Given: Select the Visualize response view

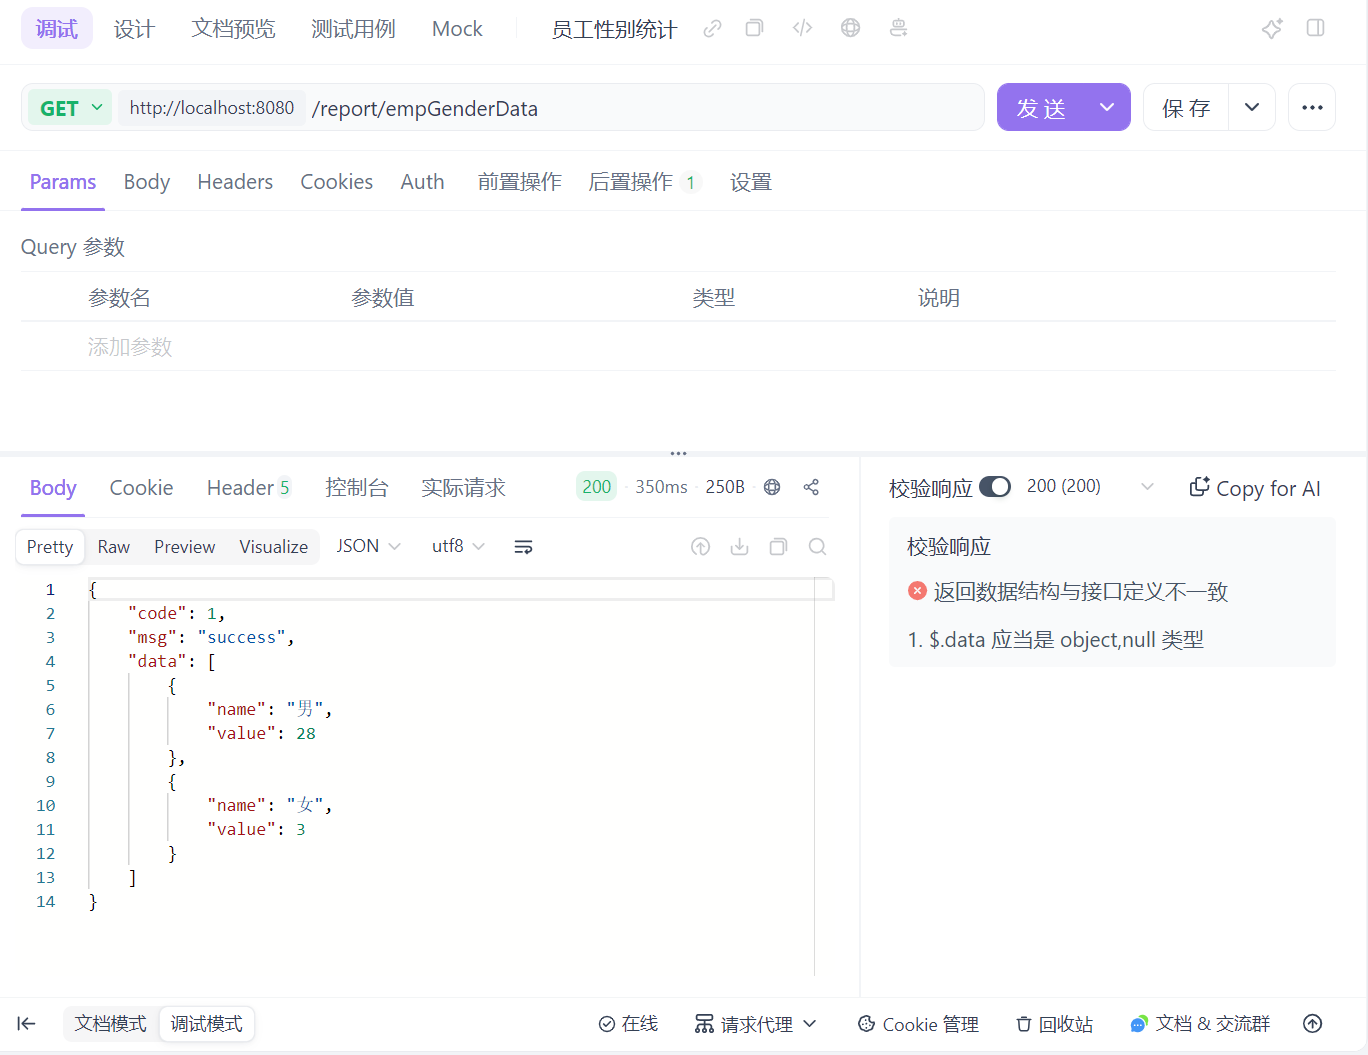Looking at the screenshot, I should (274, 547).
